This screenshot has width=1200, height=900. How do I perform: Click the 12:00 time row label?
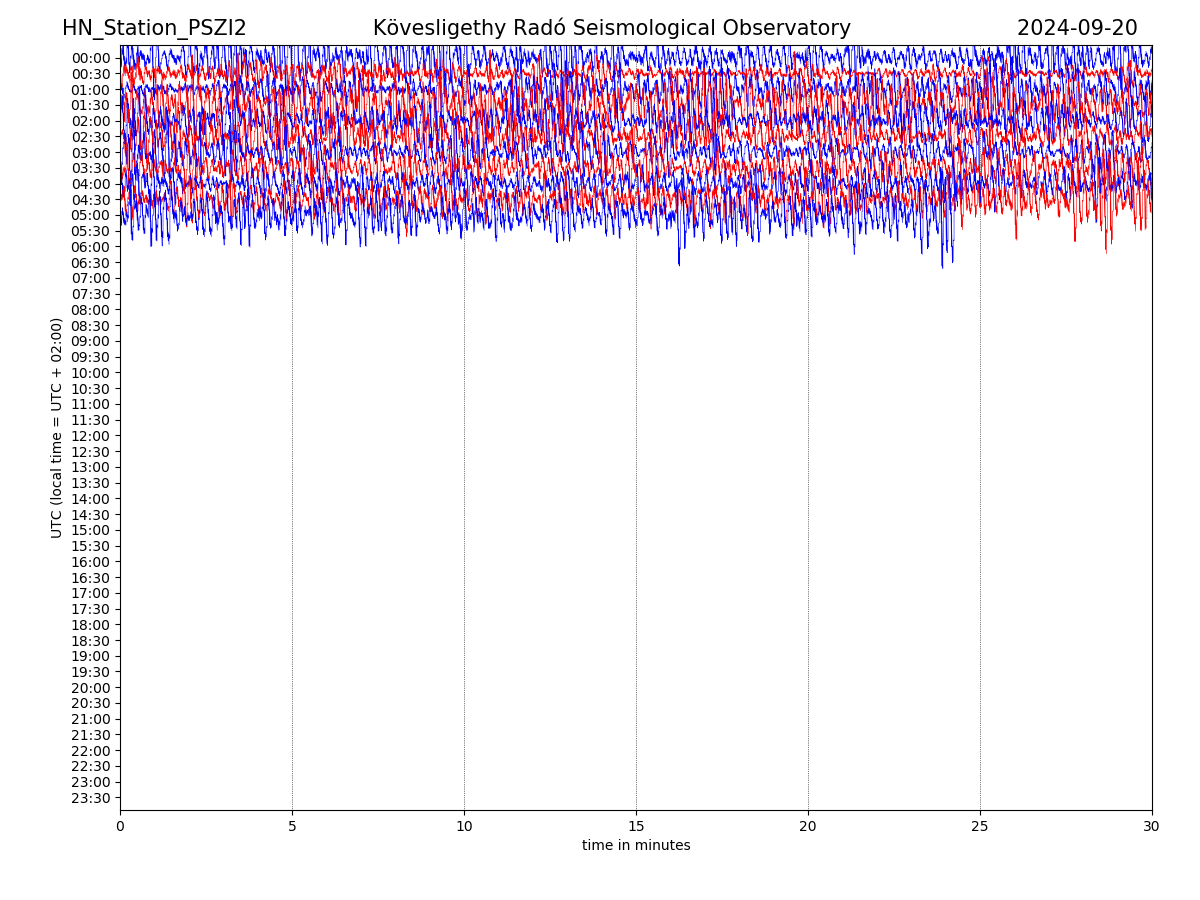(90, 436)
